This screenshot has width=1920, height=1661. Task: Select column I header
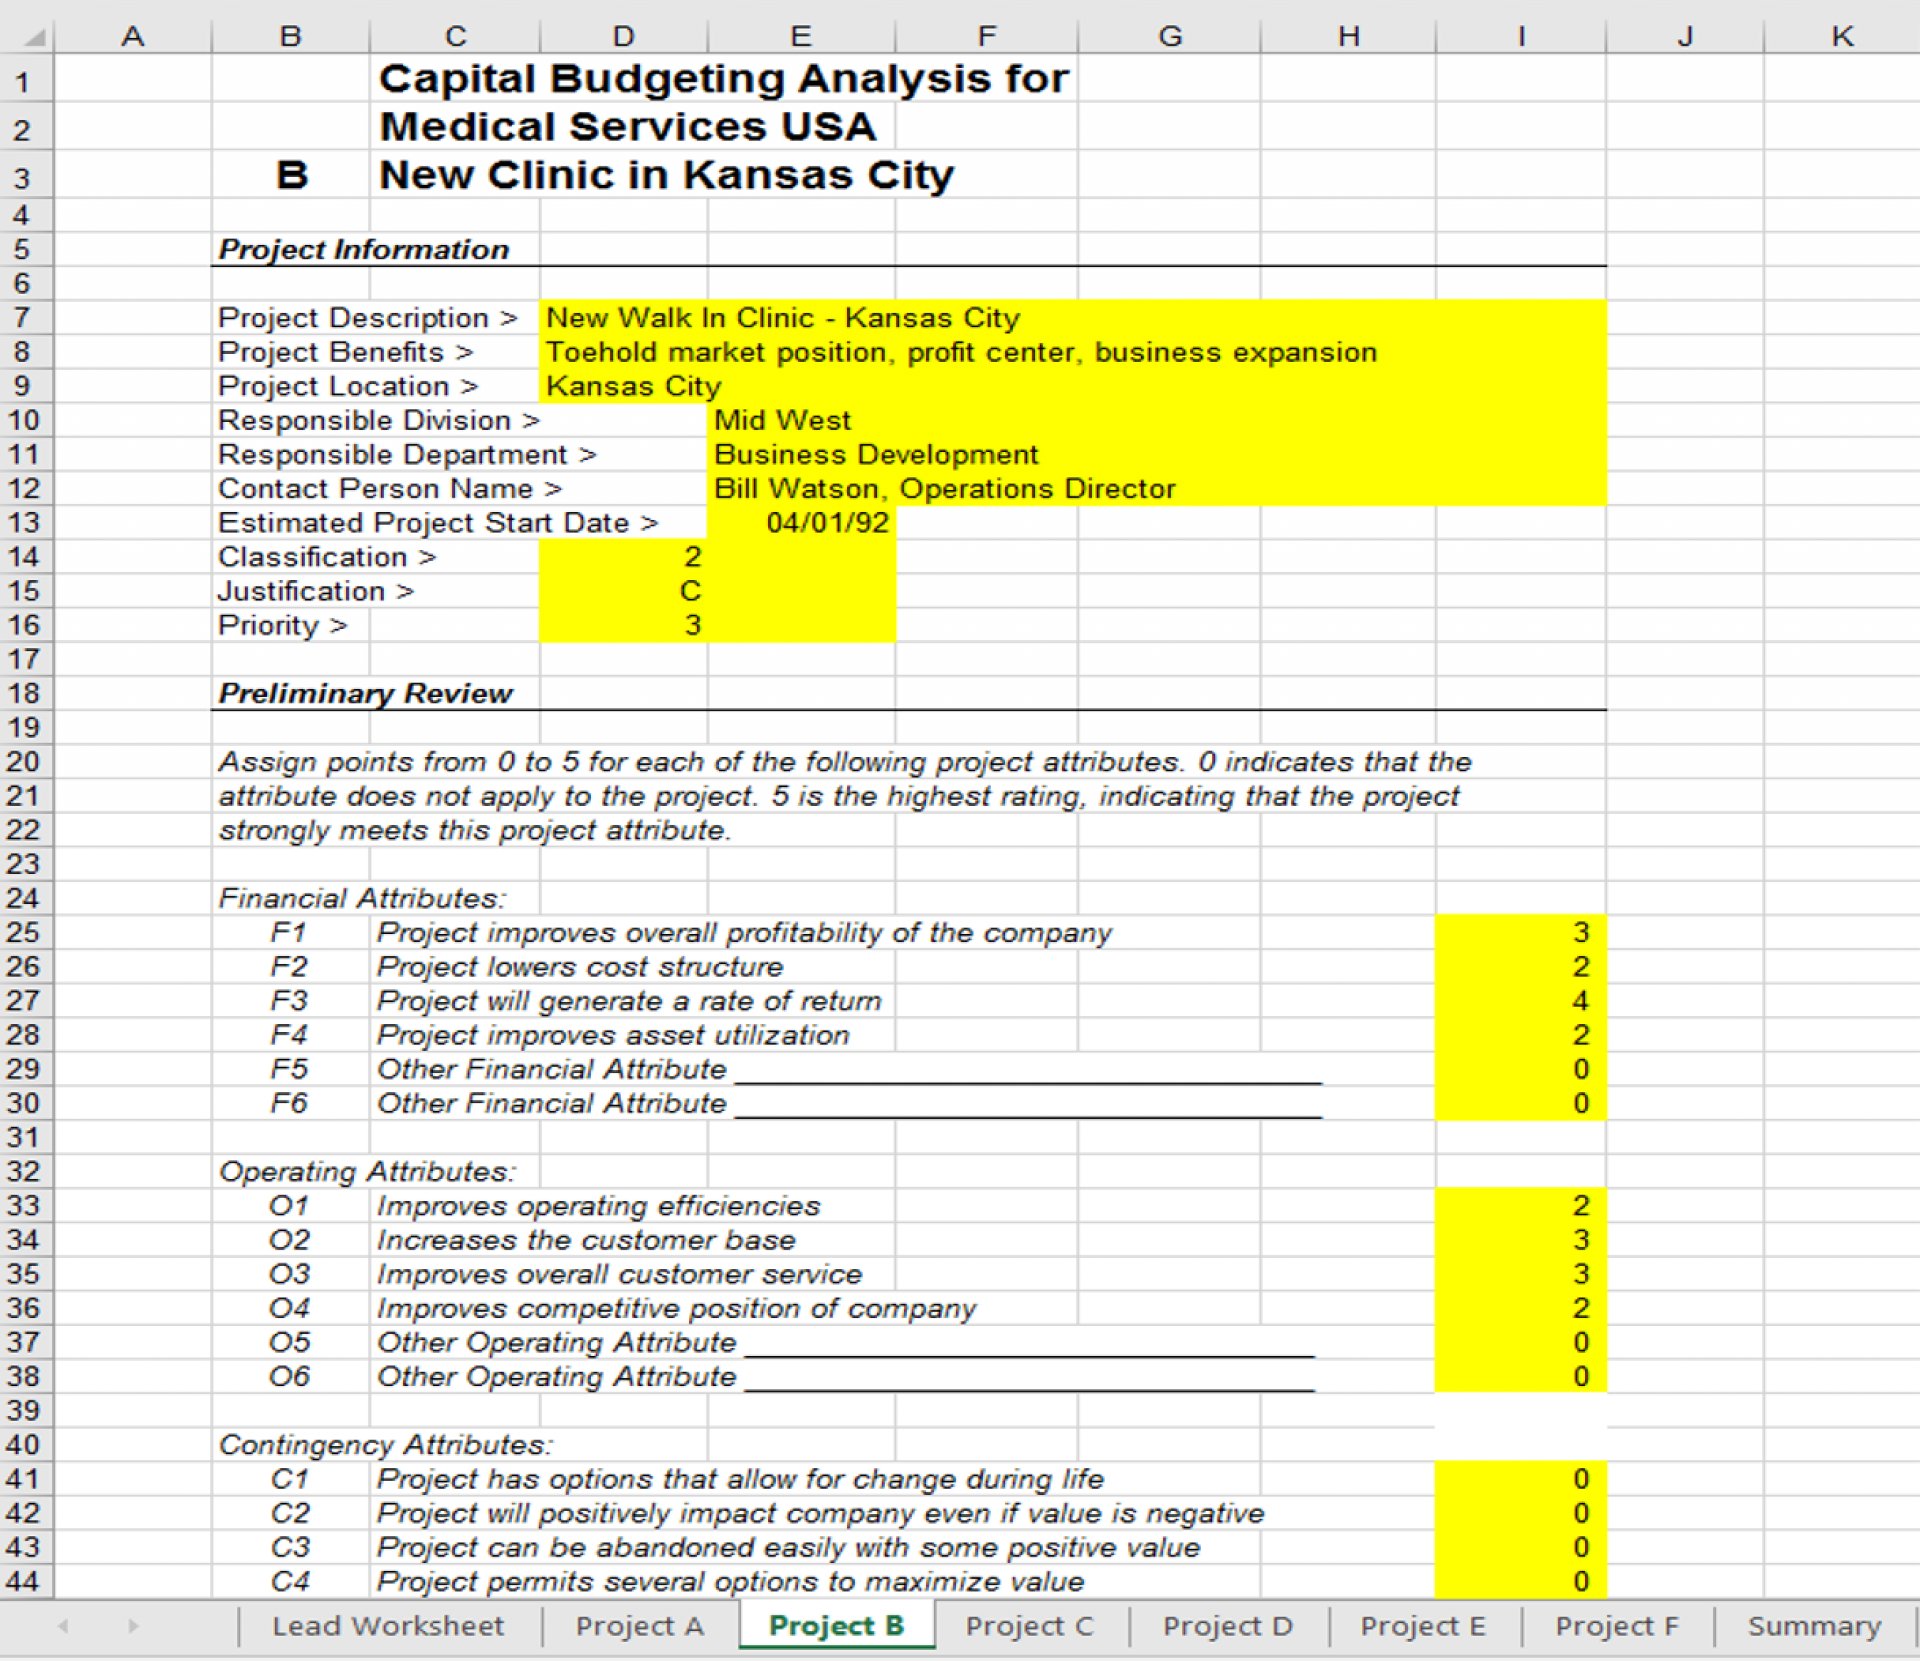point(1520,36)
